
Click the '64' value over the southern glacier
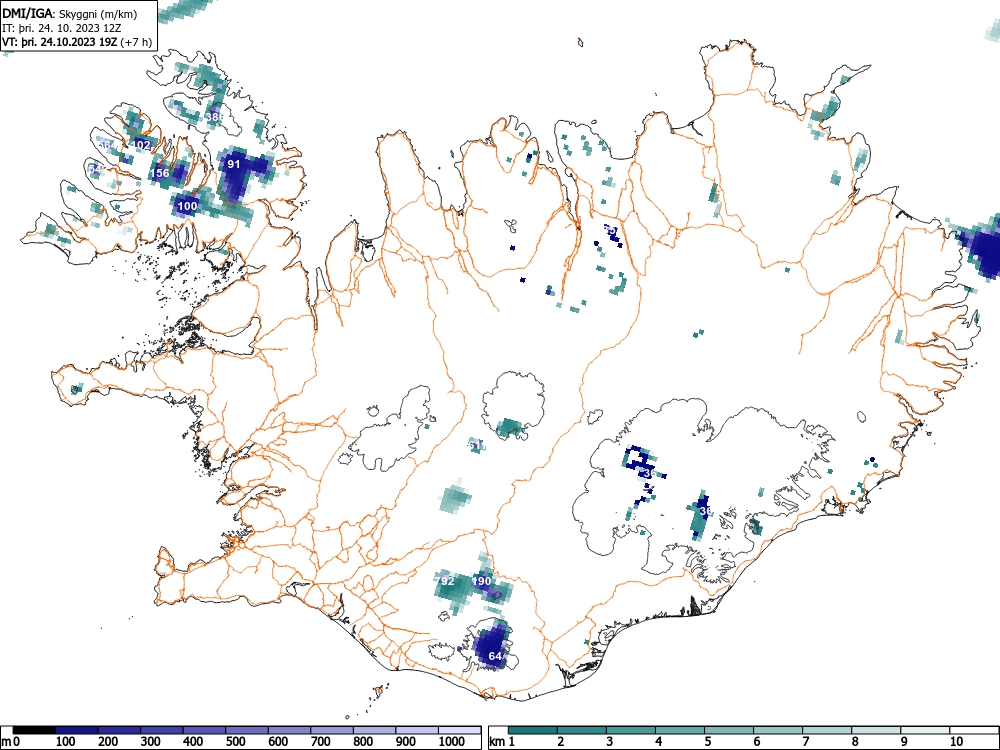coord(496,656)
